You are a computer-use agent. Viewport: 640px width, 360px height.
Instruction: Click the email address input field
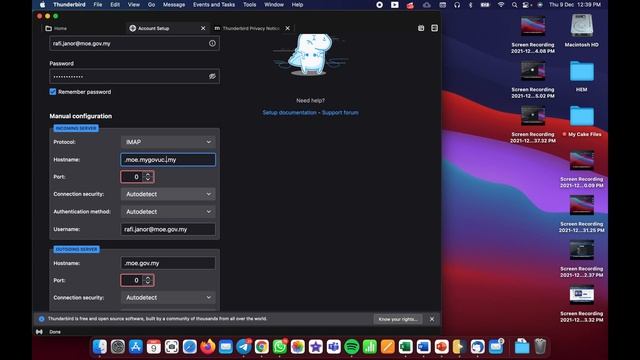pos(134,43)
